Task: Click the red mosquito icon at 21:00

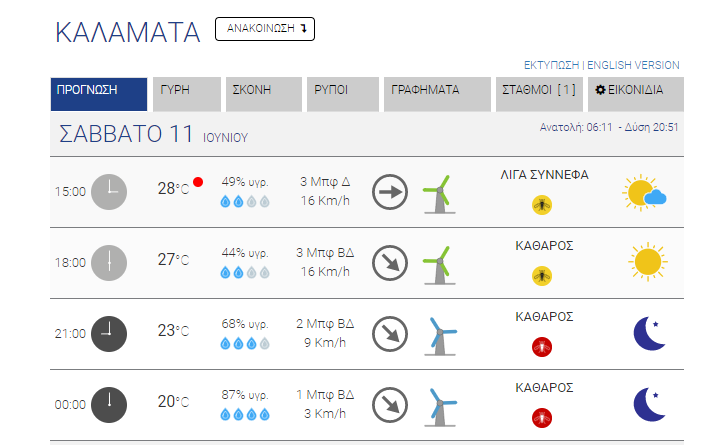Action: 542,347
